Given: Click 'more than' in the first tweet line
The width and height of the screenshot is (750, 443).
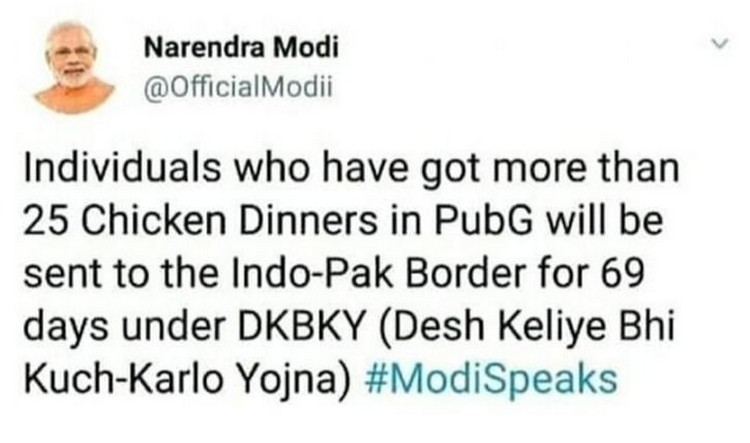Looking at the screenshot, I should click(x=586, y=168).
